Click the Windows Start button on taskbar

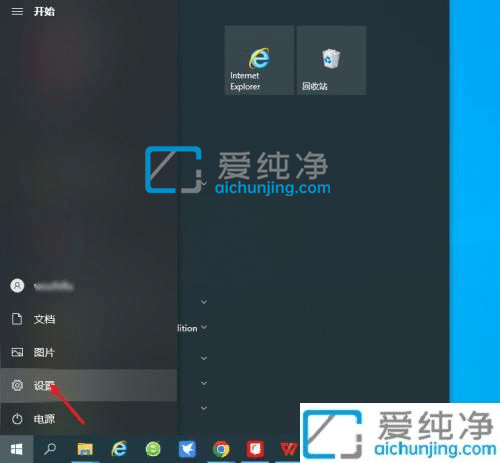tap(17, 449)
